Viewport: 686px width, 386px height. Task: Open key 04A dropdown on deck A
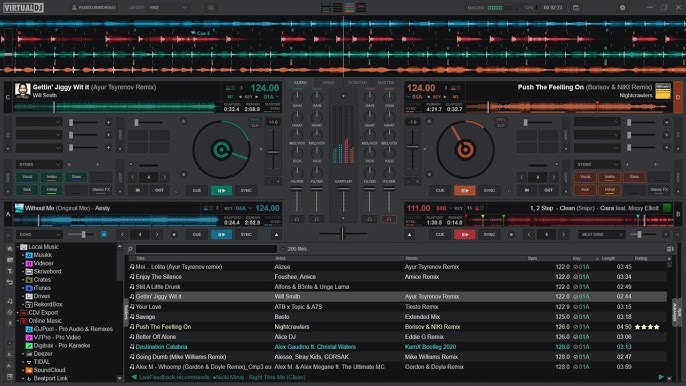(x=244, y=208)
